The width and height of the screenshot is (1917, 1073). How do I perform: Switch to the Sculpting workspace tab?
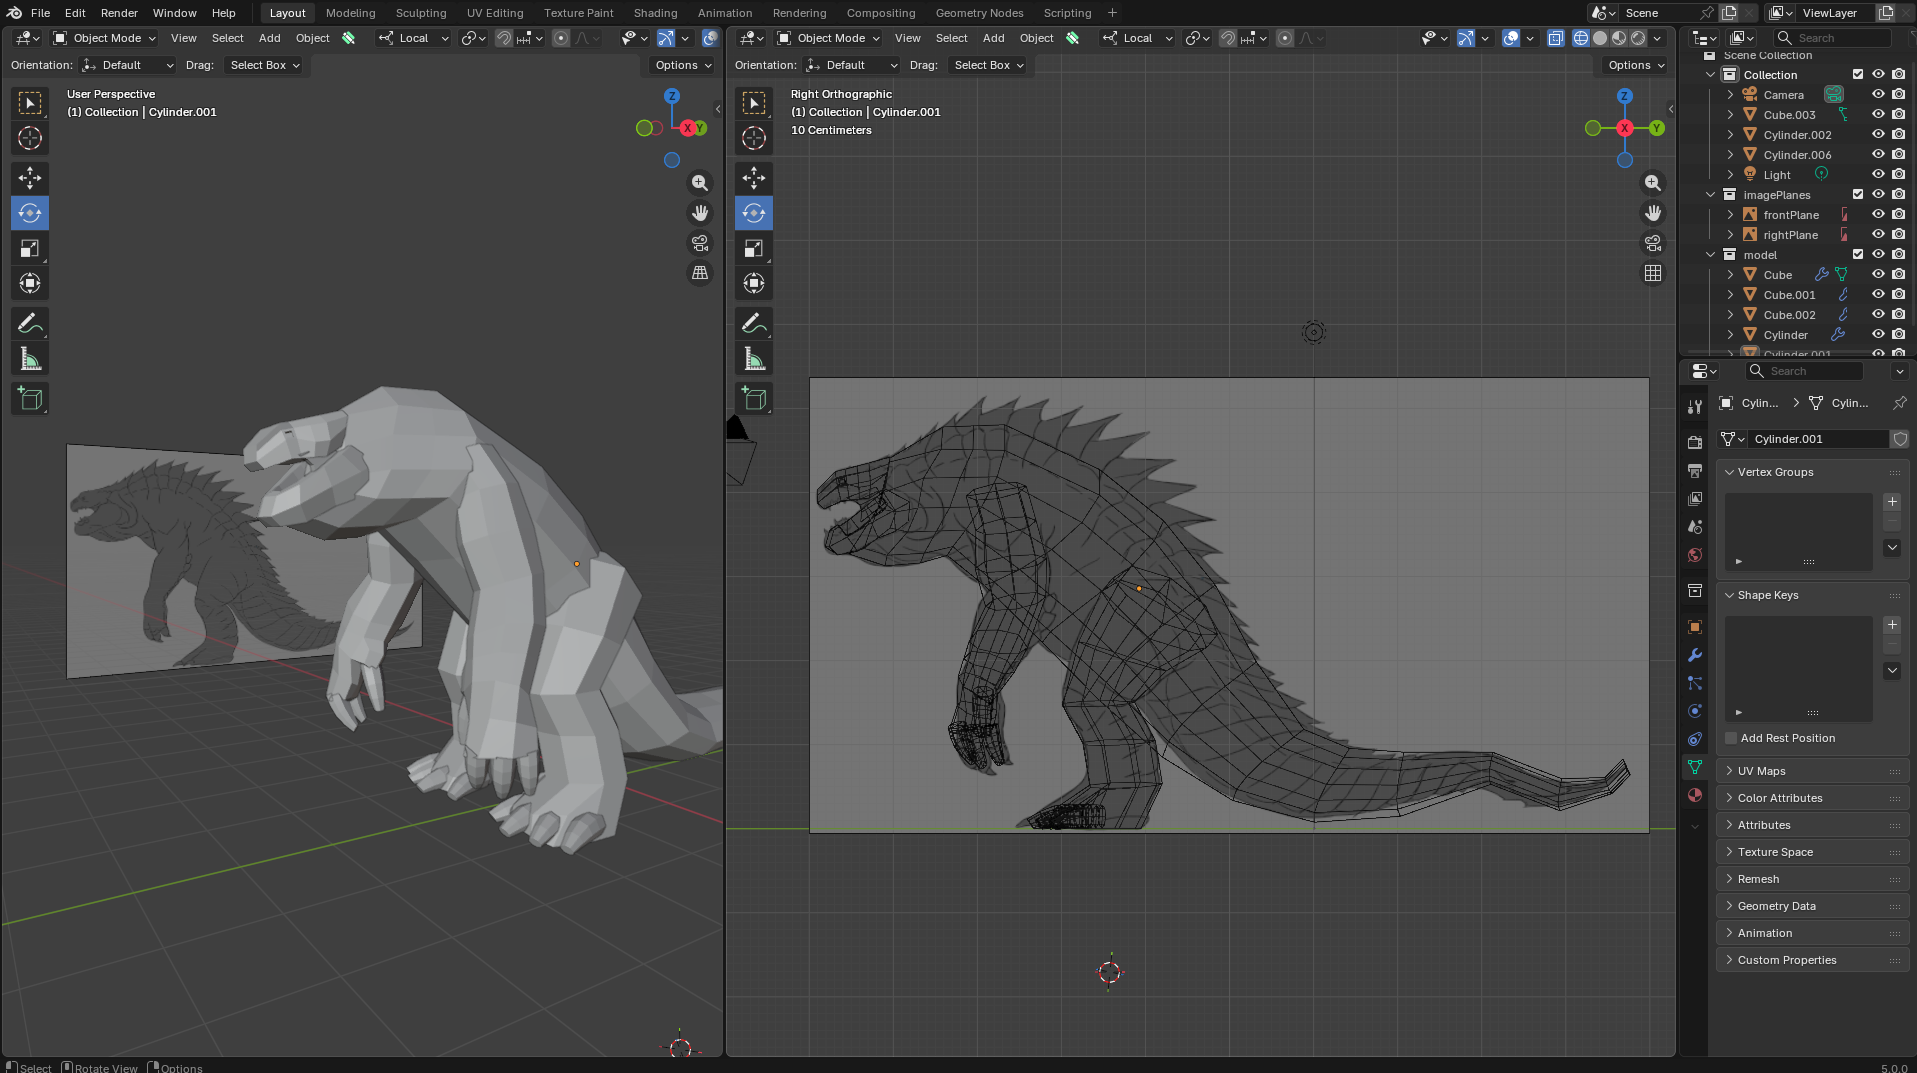point(420,13)
